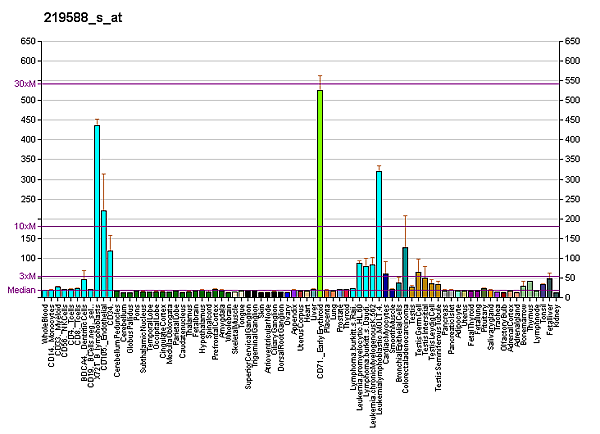Screen dimensions: 600x434
Task: Click the Pons x-axis label
Action: tap(136, 313)
